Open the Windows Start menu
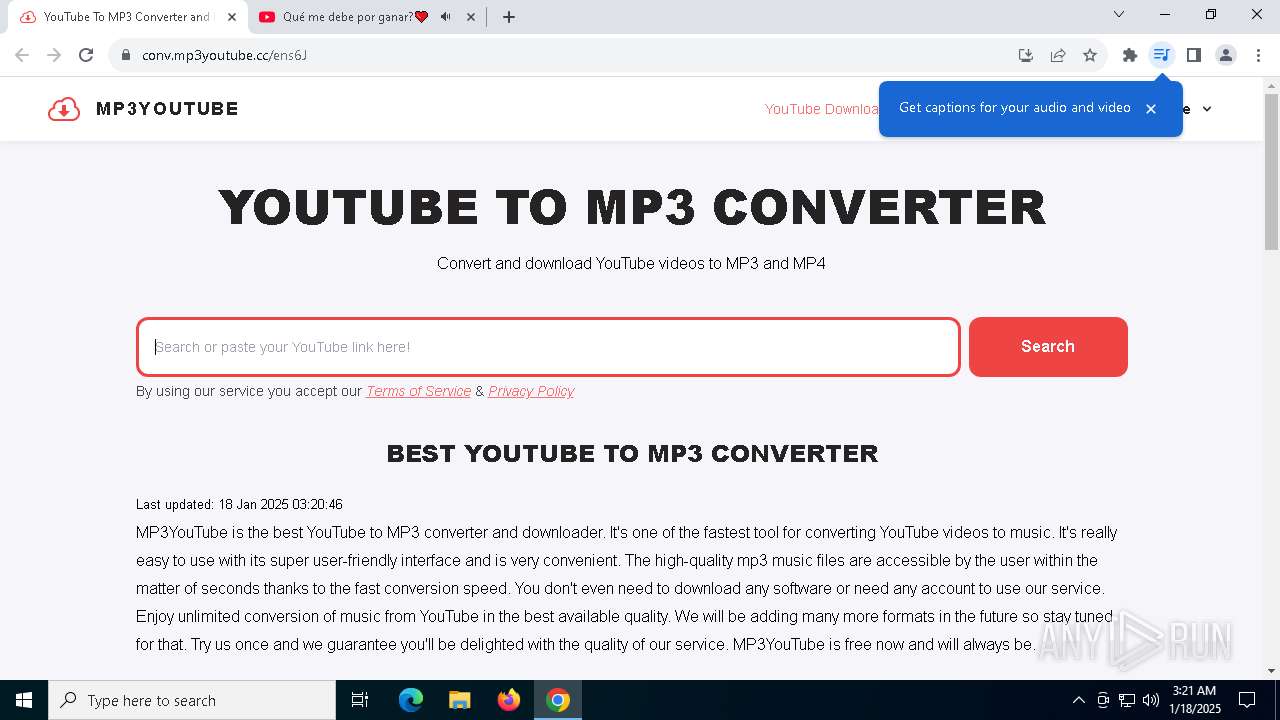The image size is (1280, 720). [24, 700]
